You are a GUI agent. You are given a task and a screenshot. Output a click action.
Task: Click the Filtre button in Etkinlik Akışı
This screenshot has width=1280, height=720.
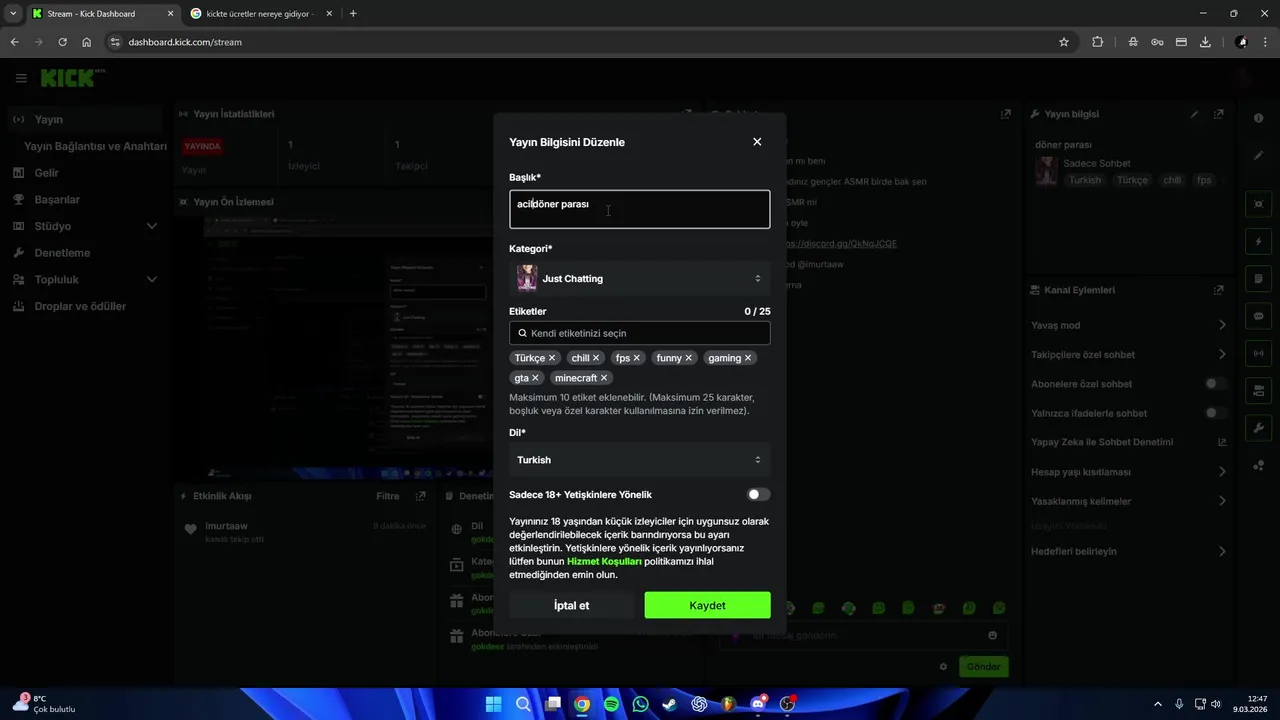(x=387, y=496)
